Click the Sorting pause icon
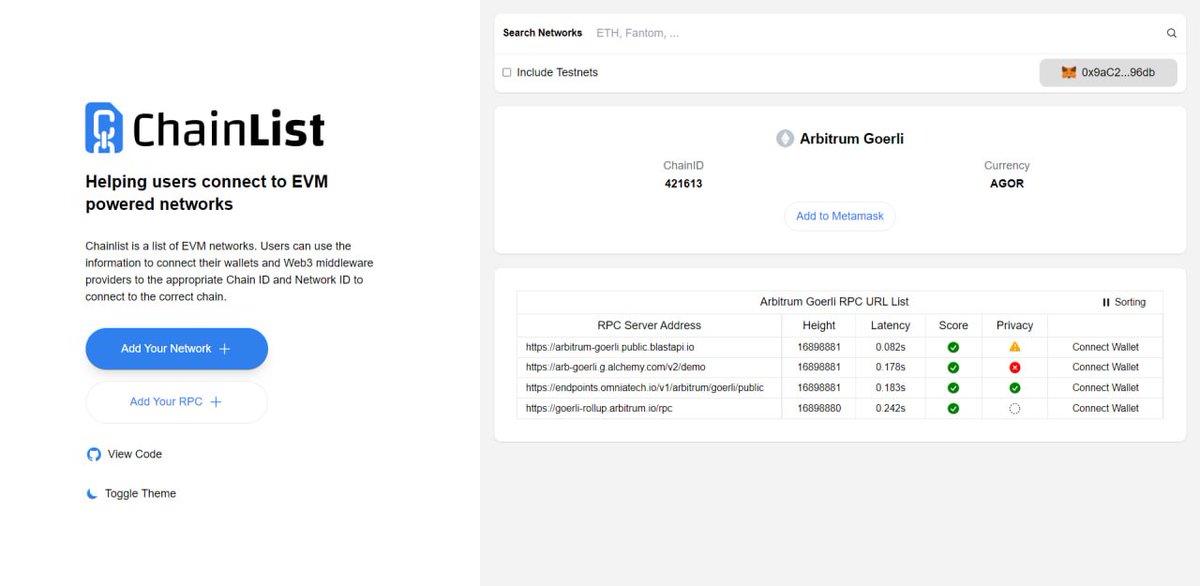Screen dimensions: 1200x586 (x=1106, y=302)
